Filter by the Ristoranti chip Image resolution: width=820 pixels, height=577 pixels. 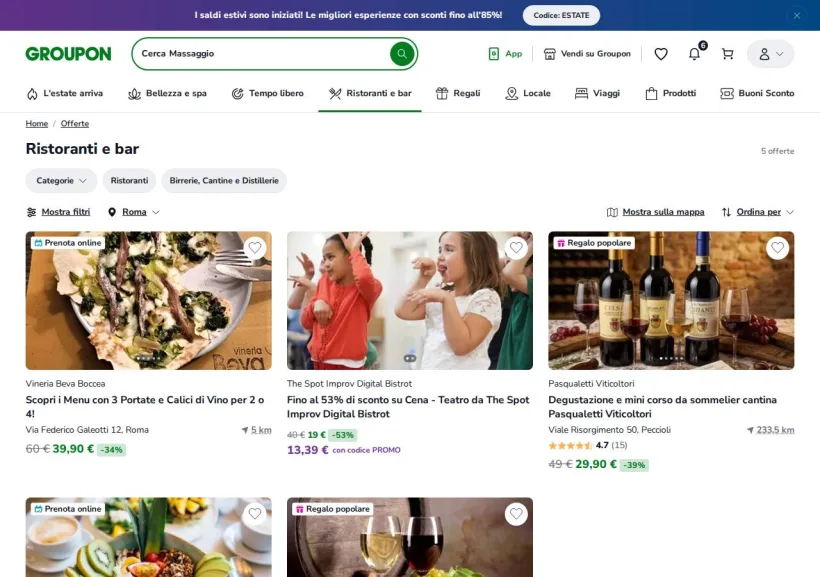129,180
